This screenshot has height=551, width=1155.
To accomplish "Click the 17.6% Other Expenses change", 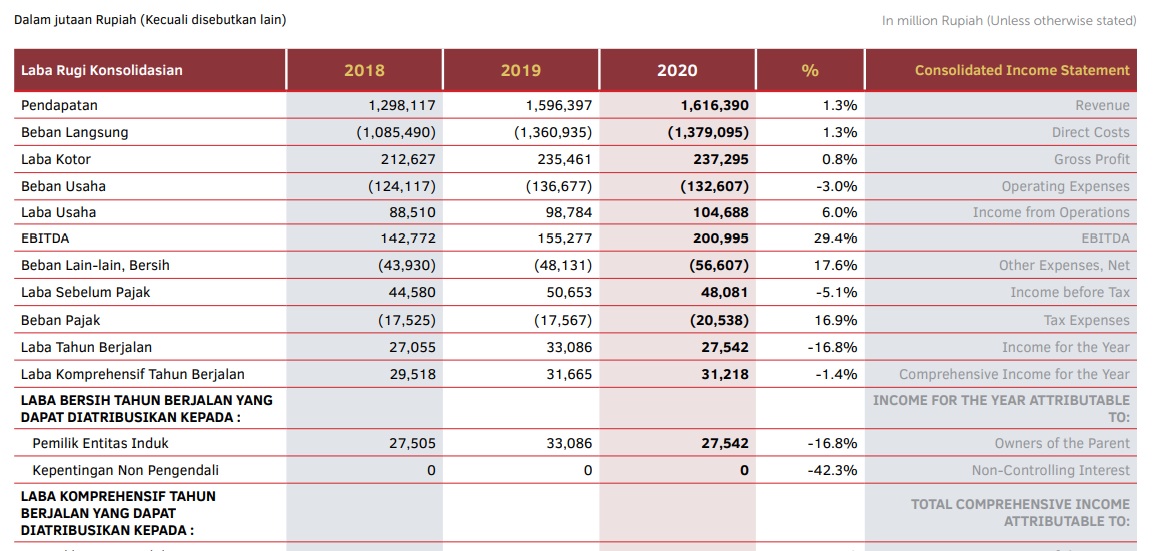I will pos(835,265).
